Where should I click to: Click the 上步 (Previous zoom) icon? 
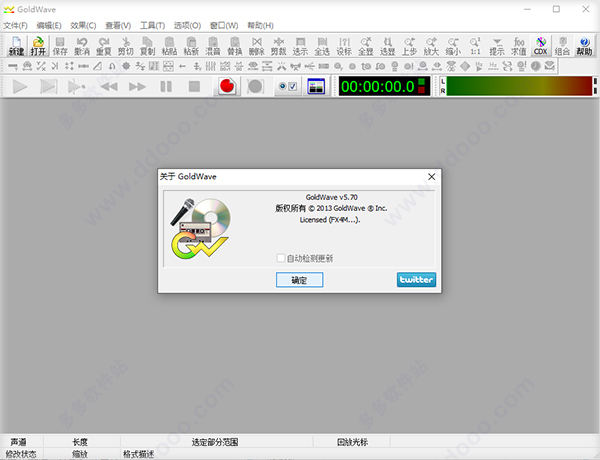click(409, 46)
